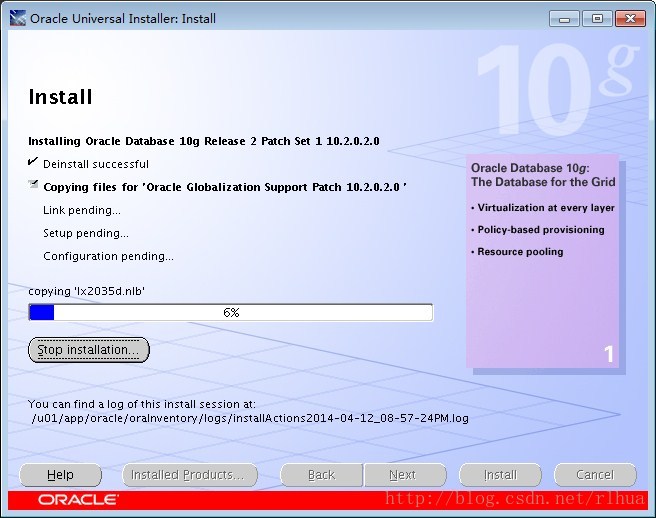Click 'Oracle Database 10g: The Database for the Grid' title
The height and width of the screenshot is (518, 656).
(543, 175)
